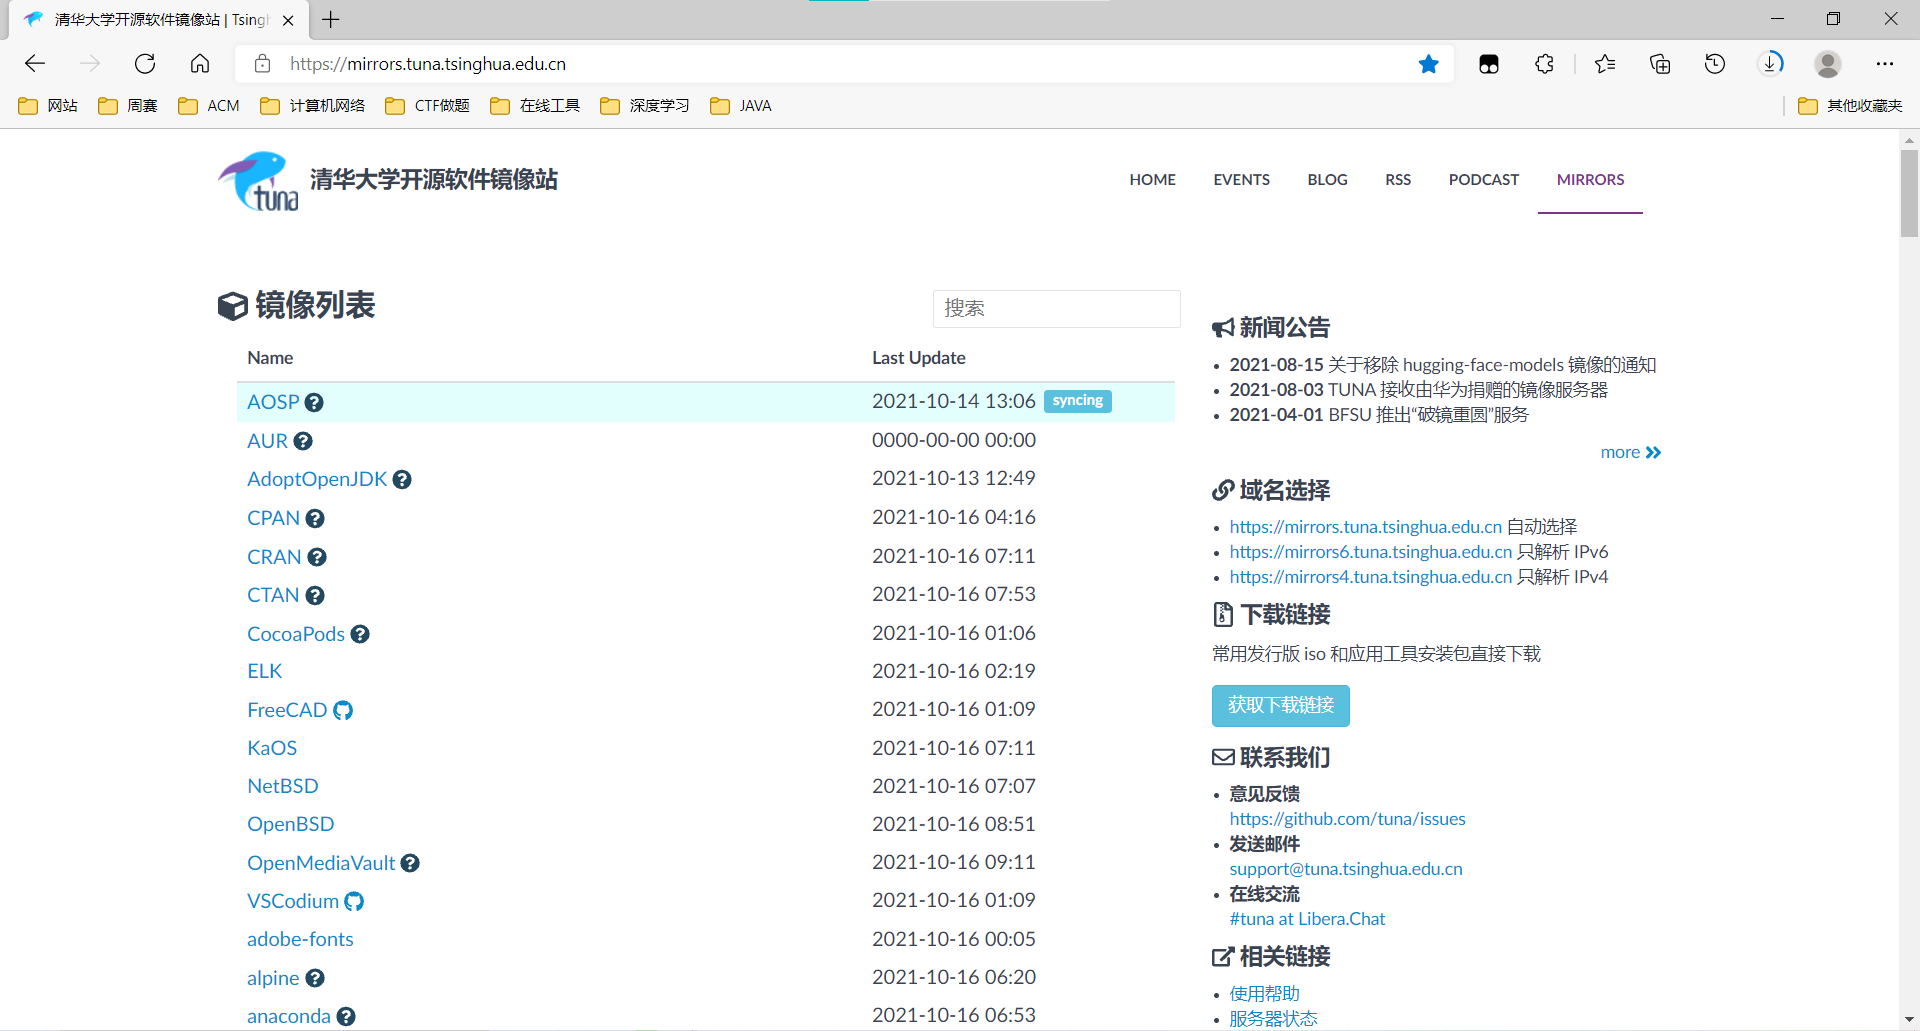1920x1031 pixels.
Task: Click the page vertical scrollbar thumb
Action: pyautogui.click(x=1910, y=193)
